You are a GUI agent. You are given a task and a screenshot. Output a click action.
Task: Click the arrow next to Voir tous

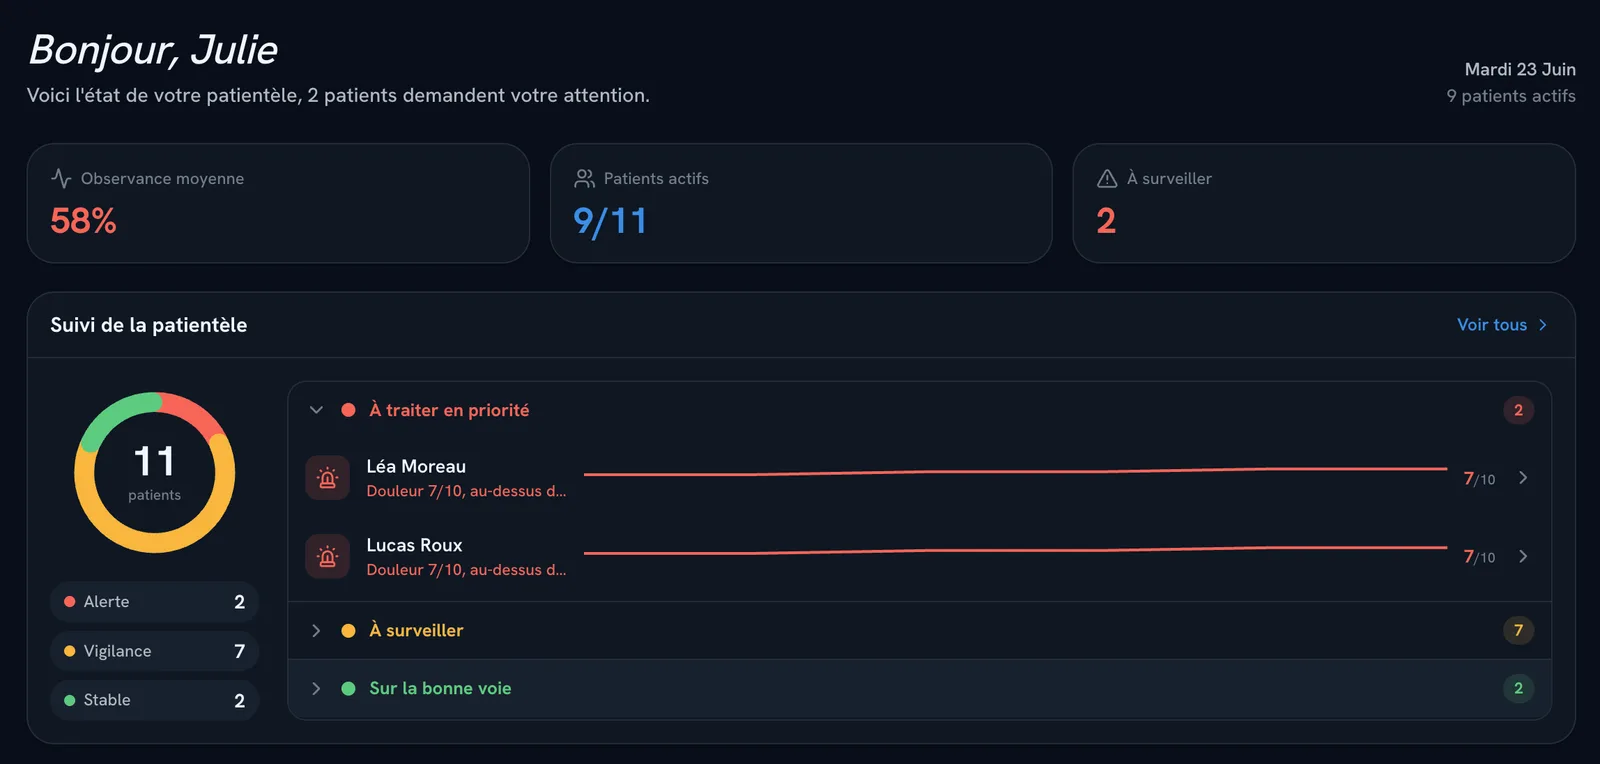click(x=1543, y=325)
